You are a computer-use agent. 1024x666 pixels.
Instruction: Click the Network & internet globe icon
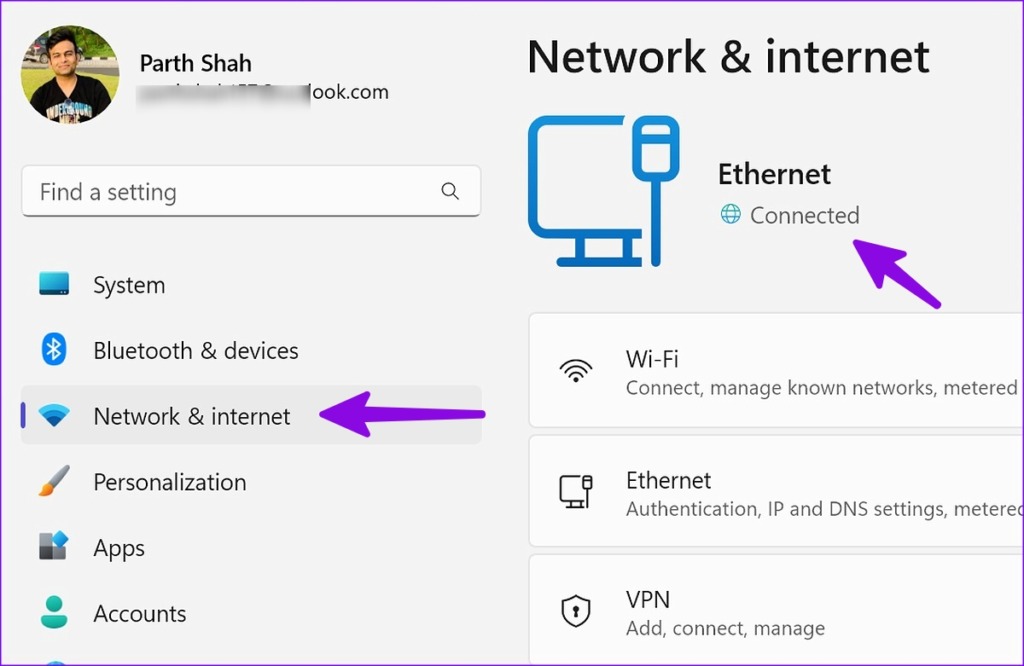tap(52, 416)
